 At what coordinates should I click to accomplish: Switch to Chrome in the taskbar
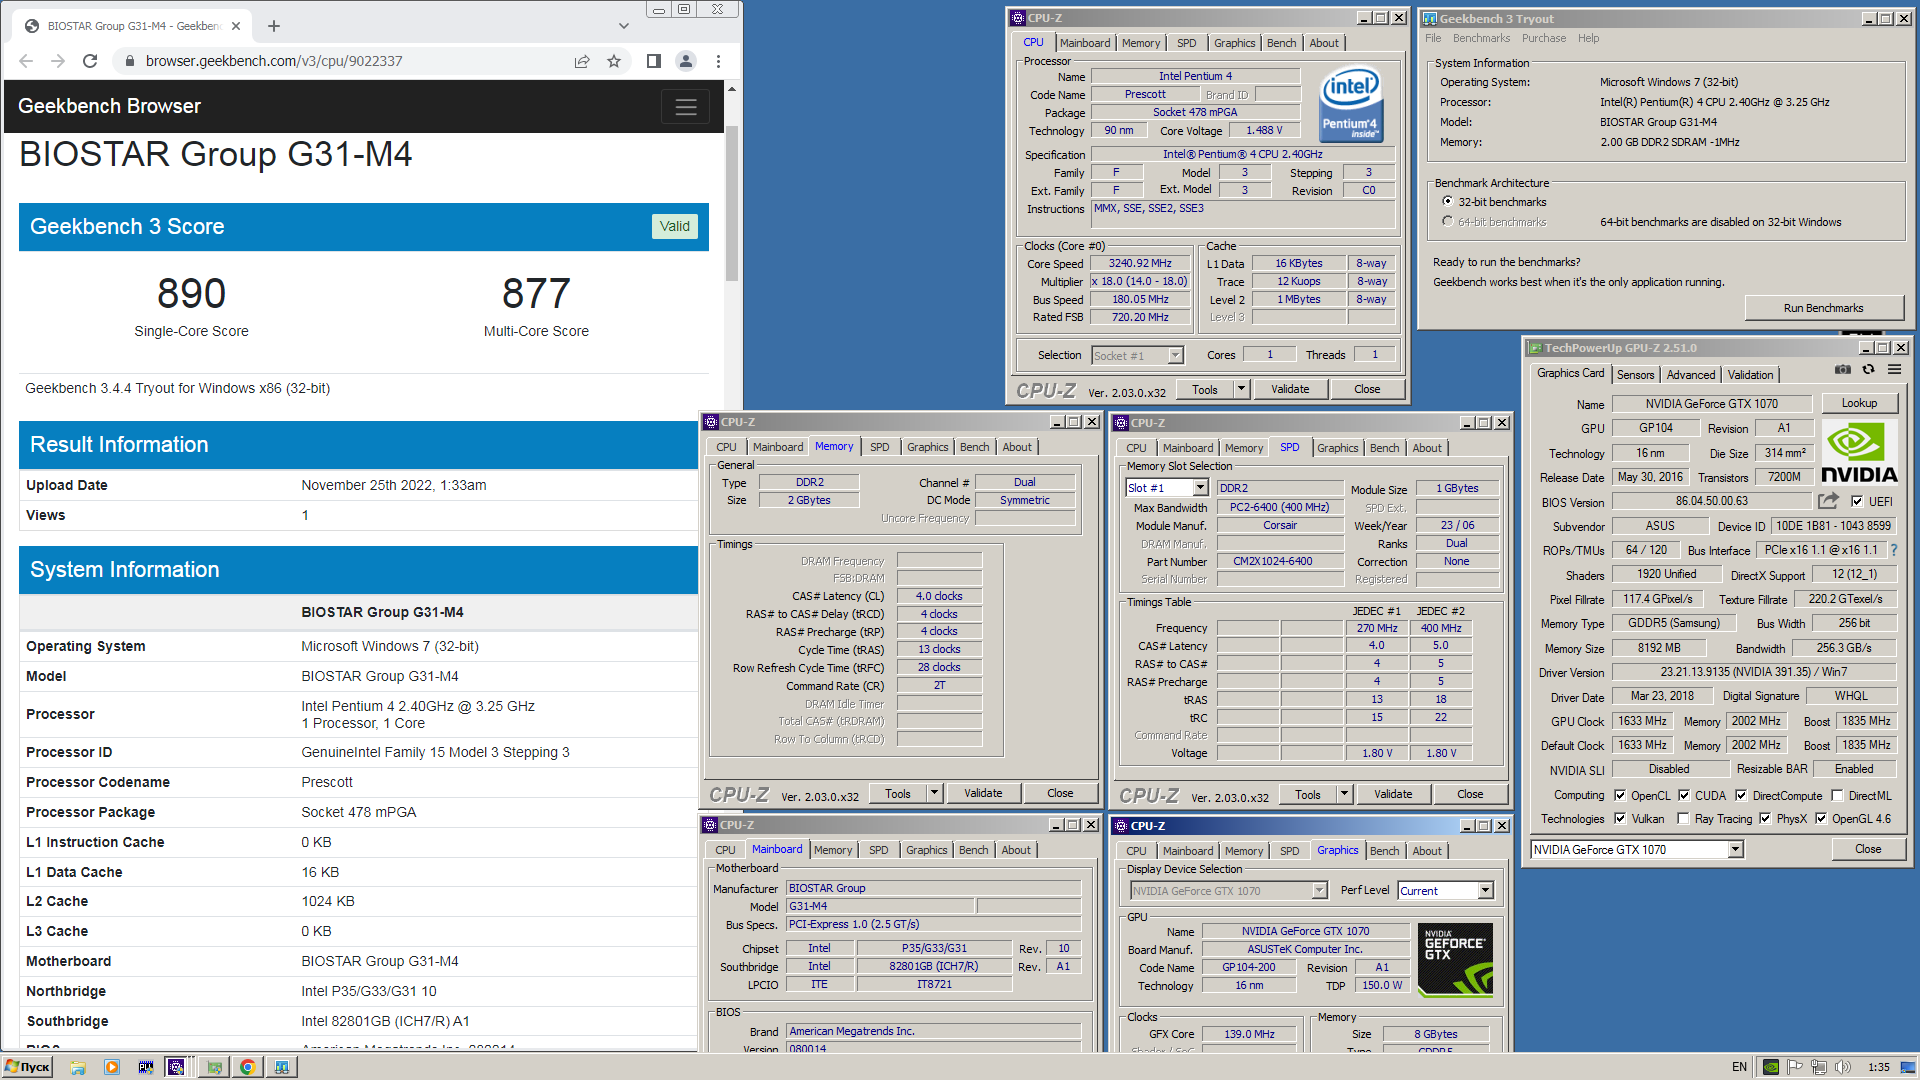[x=247, y=1067]
